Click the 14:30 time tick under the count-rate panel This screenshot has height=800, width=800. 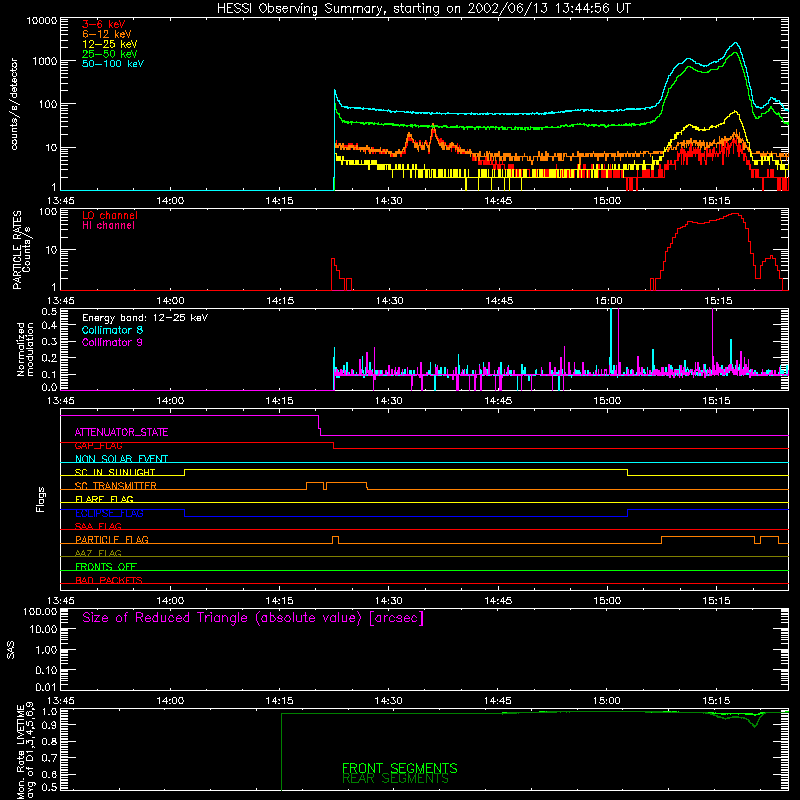click(x=389, y=201)
